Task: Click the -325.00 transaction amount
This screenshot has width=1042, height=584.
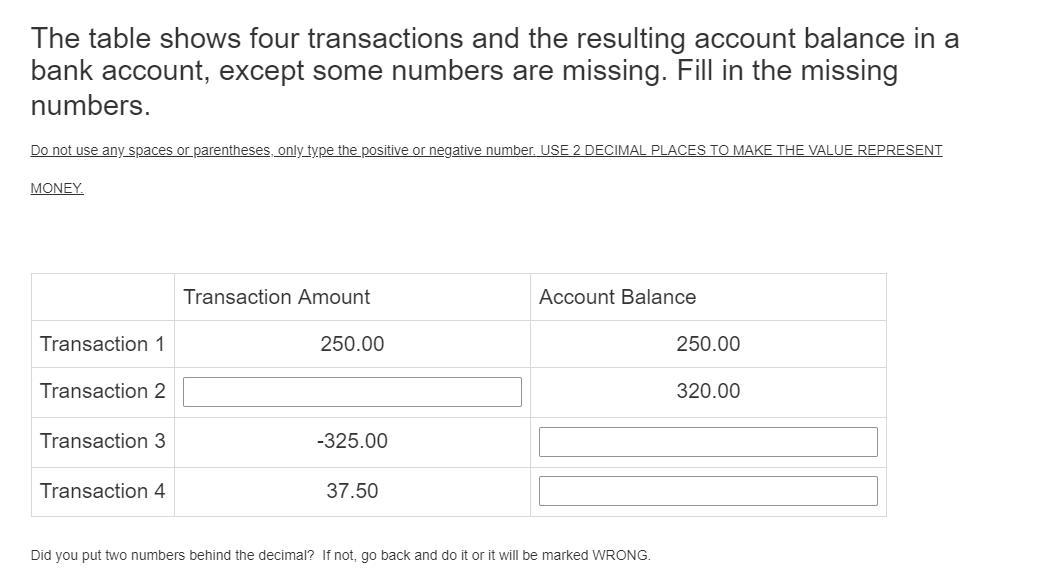Action: pyautogui.click(x=352, y=441)
